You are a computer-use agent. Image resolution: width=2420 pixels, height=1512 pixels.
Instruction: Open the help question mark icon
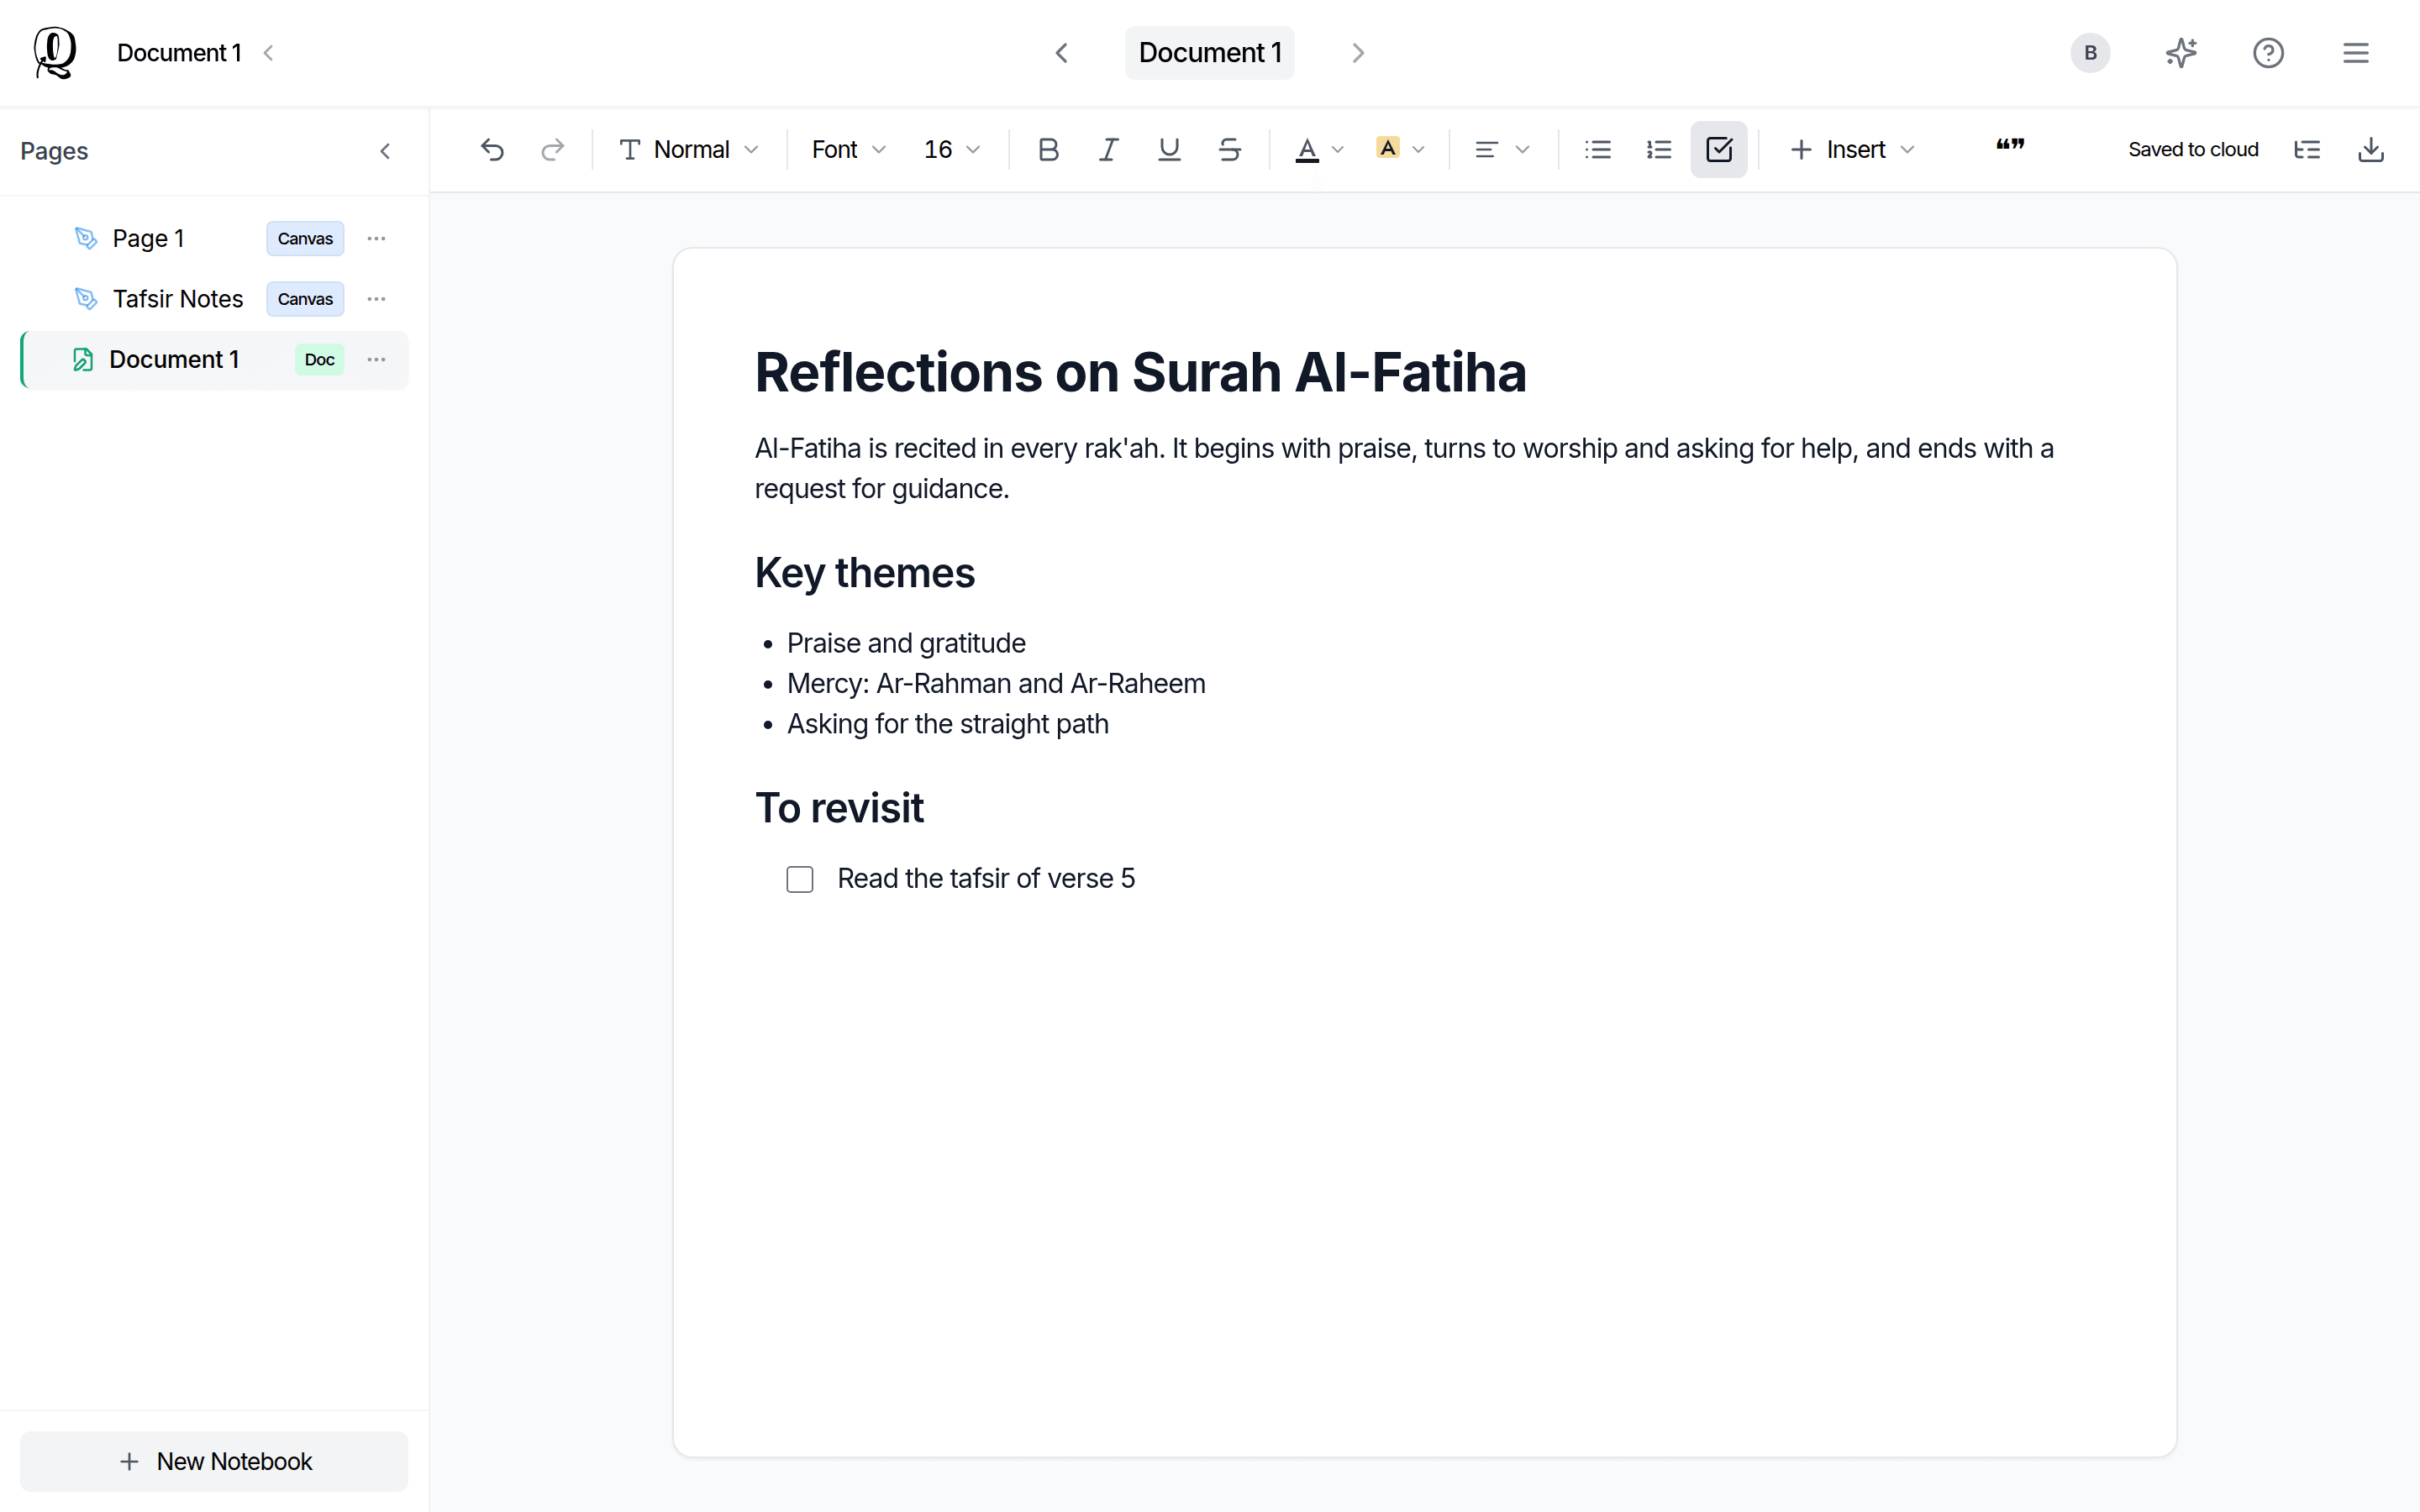tap(2268, 53)
